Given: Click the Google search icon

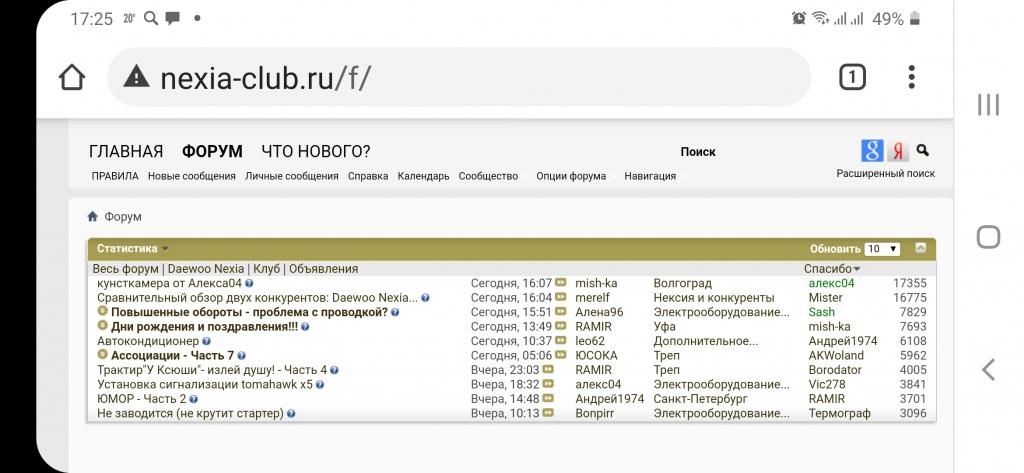Looking at the screenshot, I should point(873,150).
